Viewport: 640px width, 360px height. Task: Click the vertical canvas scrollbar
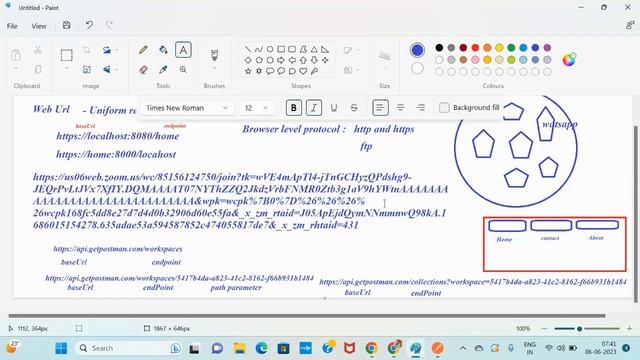(x=635, y=214)
